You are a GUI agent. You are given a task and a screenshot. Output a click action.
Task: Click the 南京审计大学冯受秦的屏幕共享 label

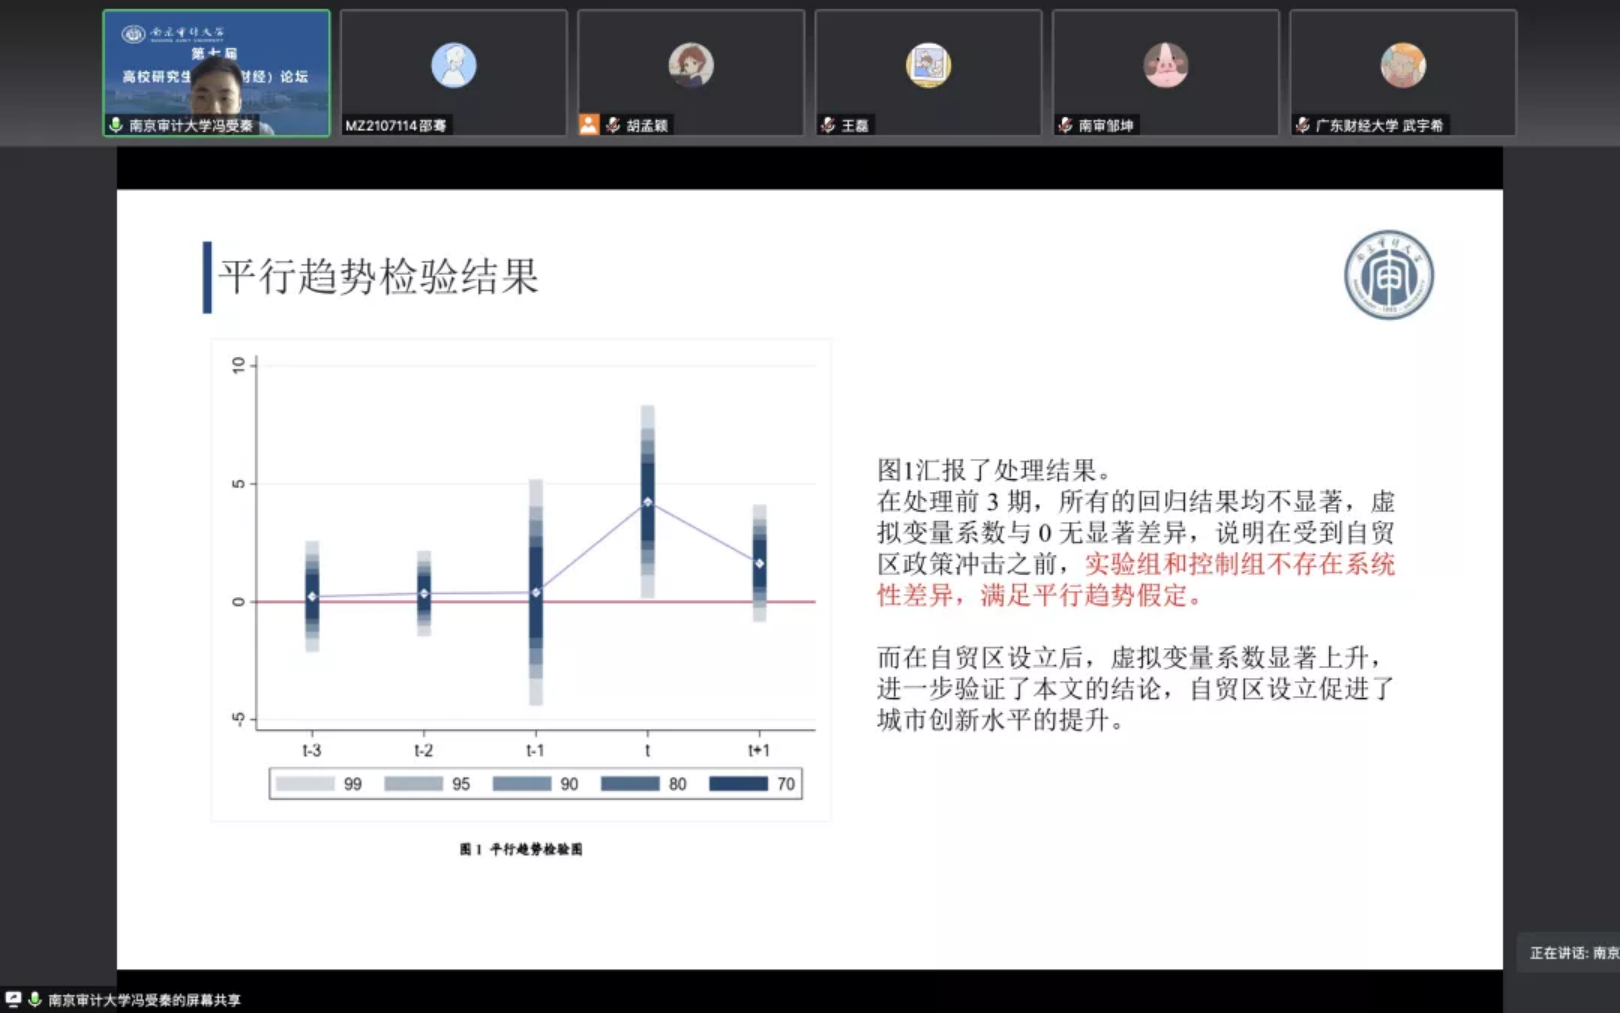(x=144, y=999)
